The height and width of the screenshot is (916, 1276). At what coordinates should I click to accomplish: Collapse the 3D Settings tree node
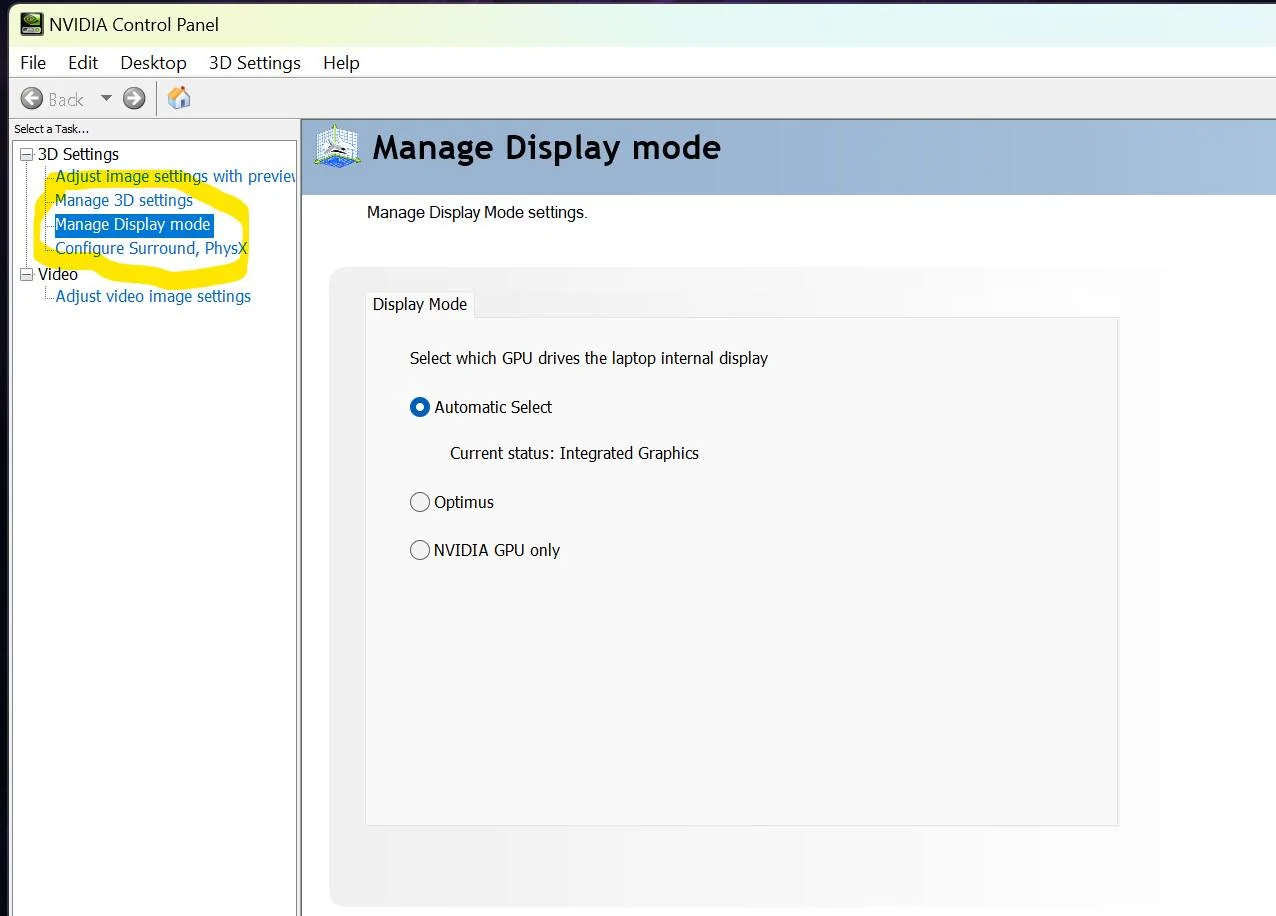click(26, 155)
